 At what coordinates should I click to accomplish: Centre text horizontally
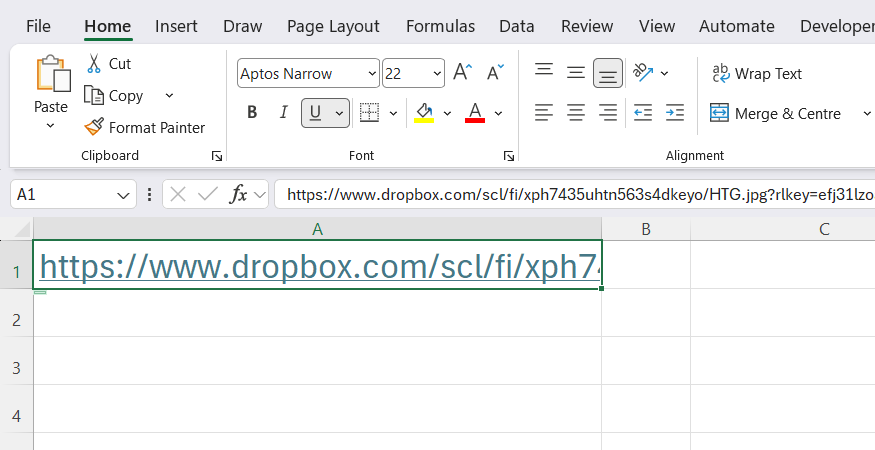pos(576,113)
